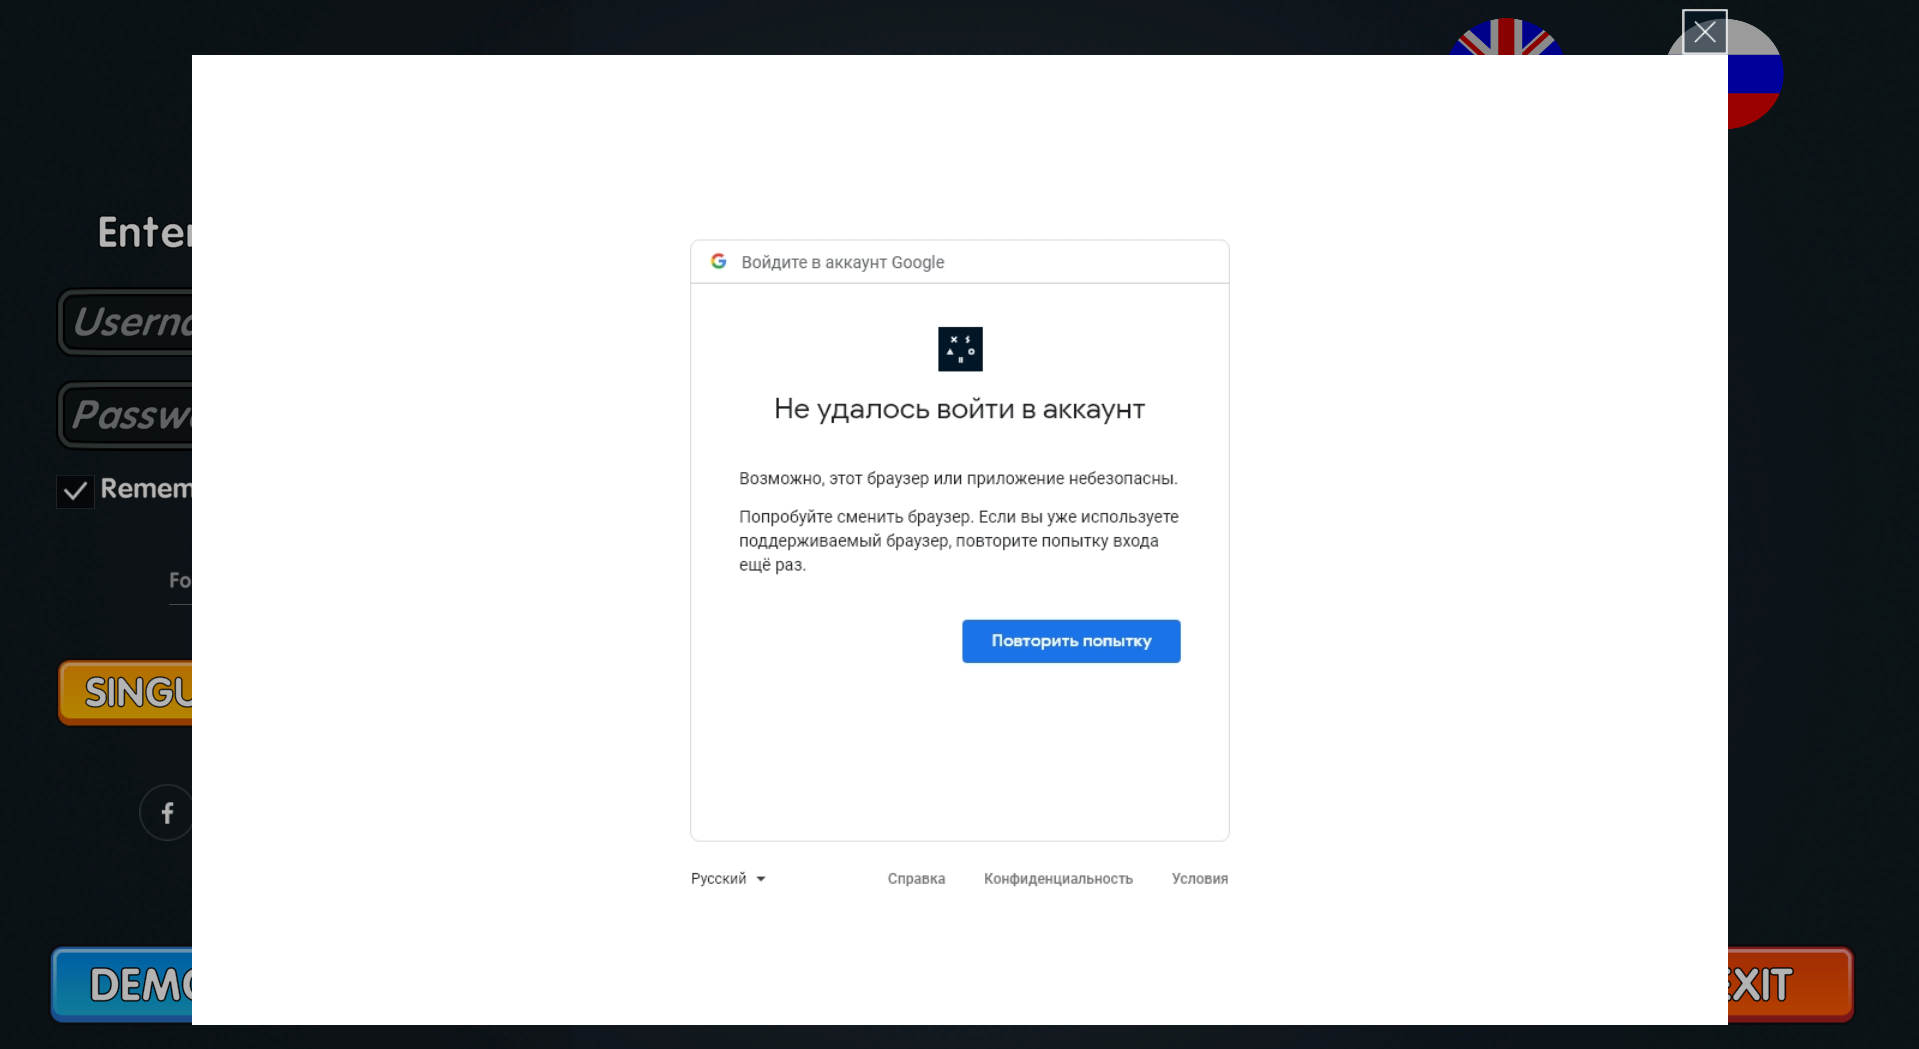Click the red EXIT button
This screenshot has width=1919, height=1049.
click(x=1790, y=985)
